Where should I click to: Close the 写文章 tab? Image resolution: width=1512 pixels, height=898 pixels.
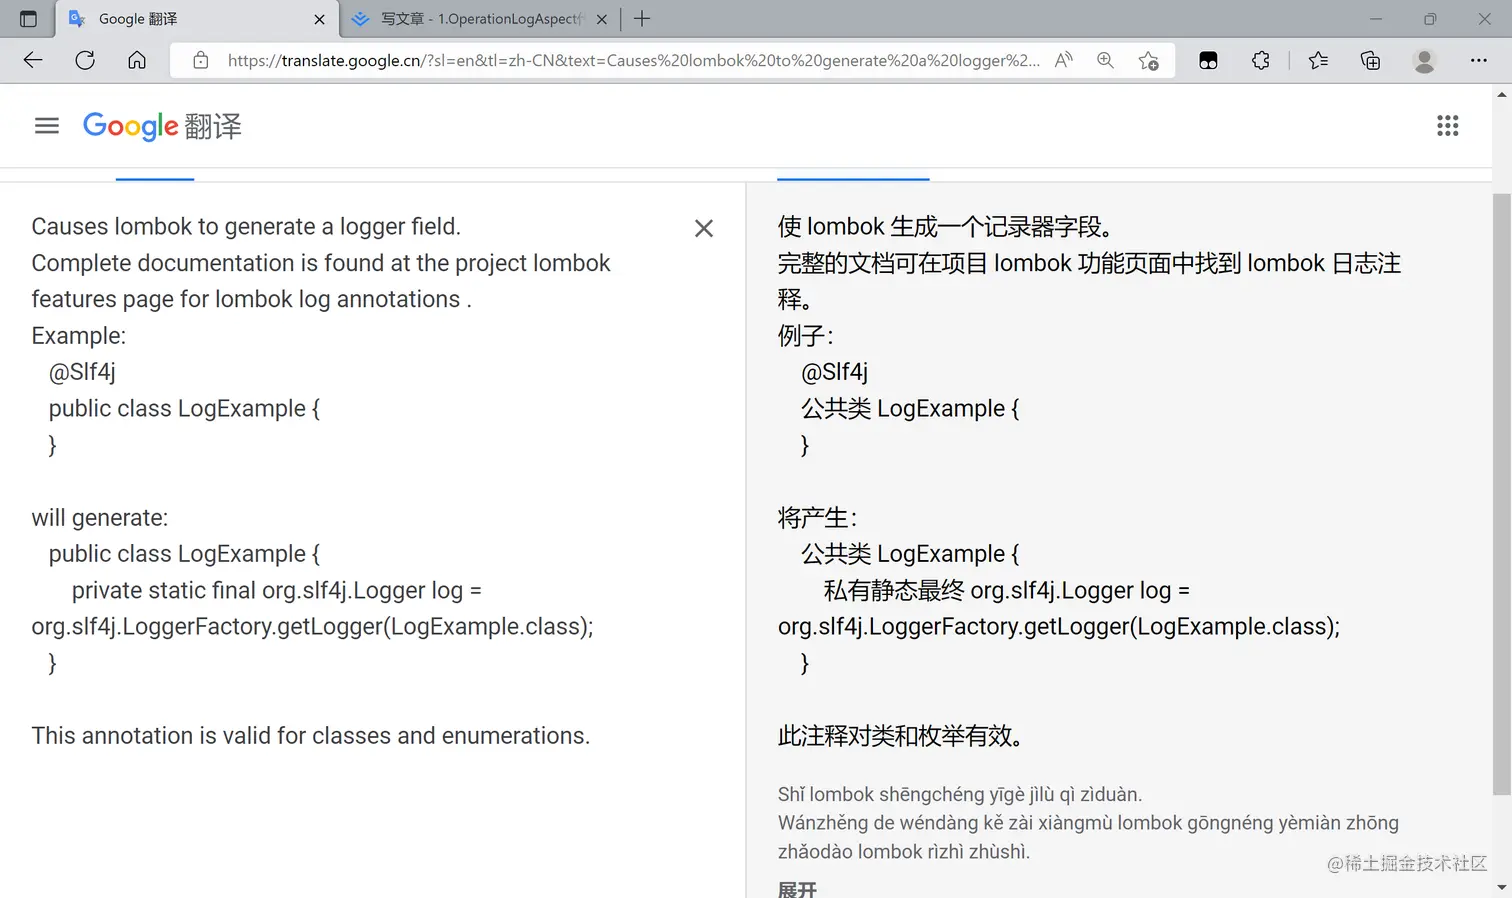[x=602, y=19]
